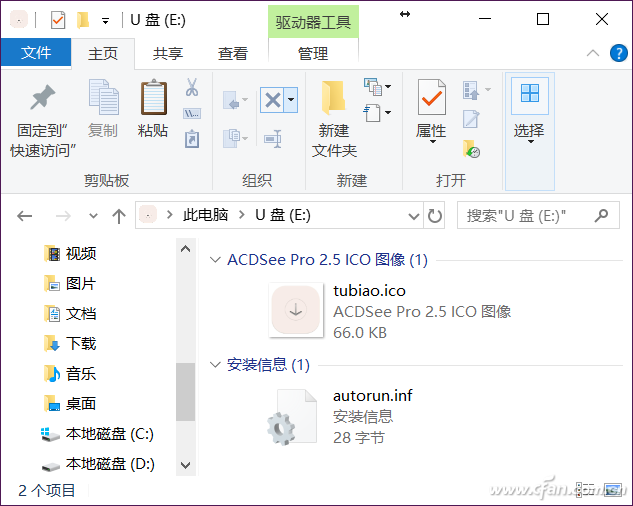Click 此电脑 in the address bar

click(205, 215)
